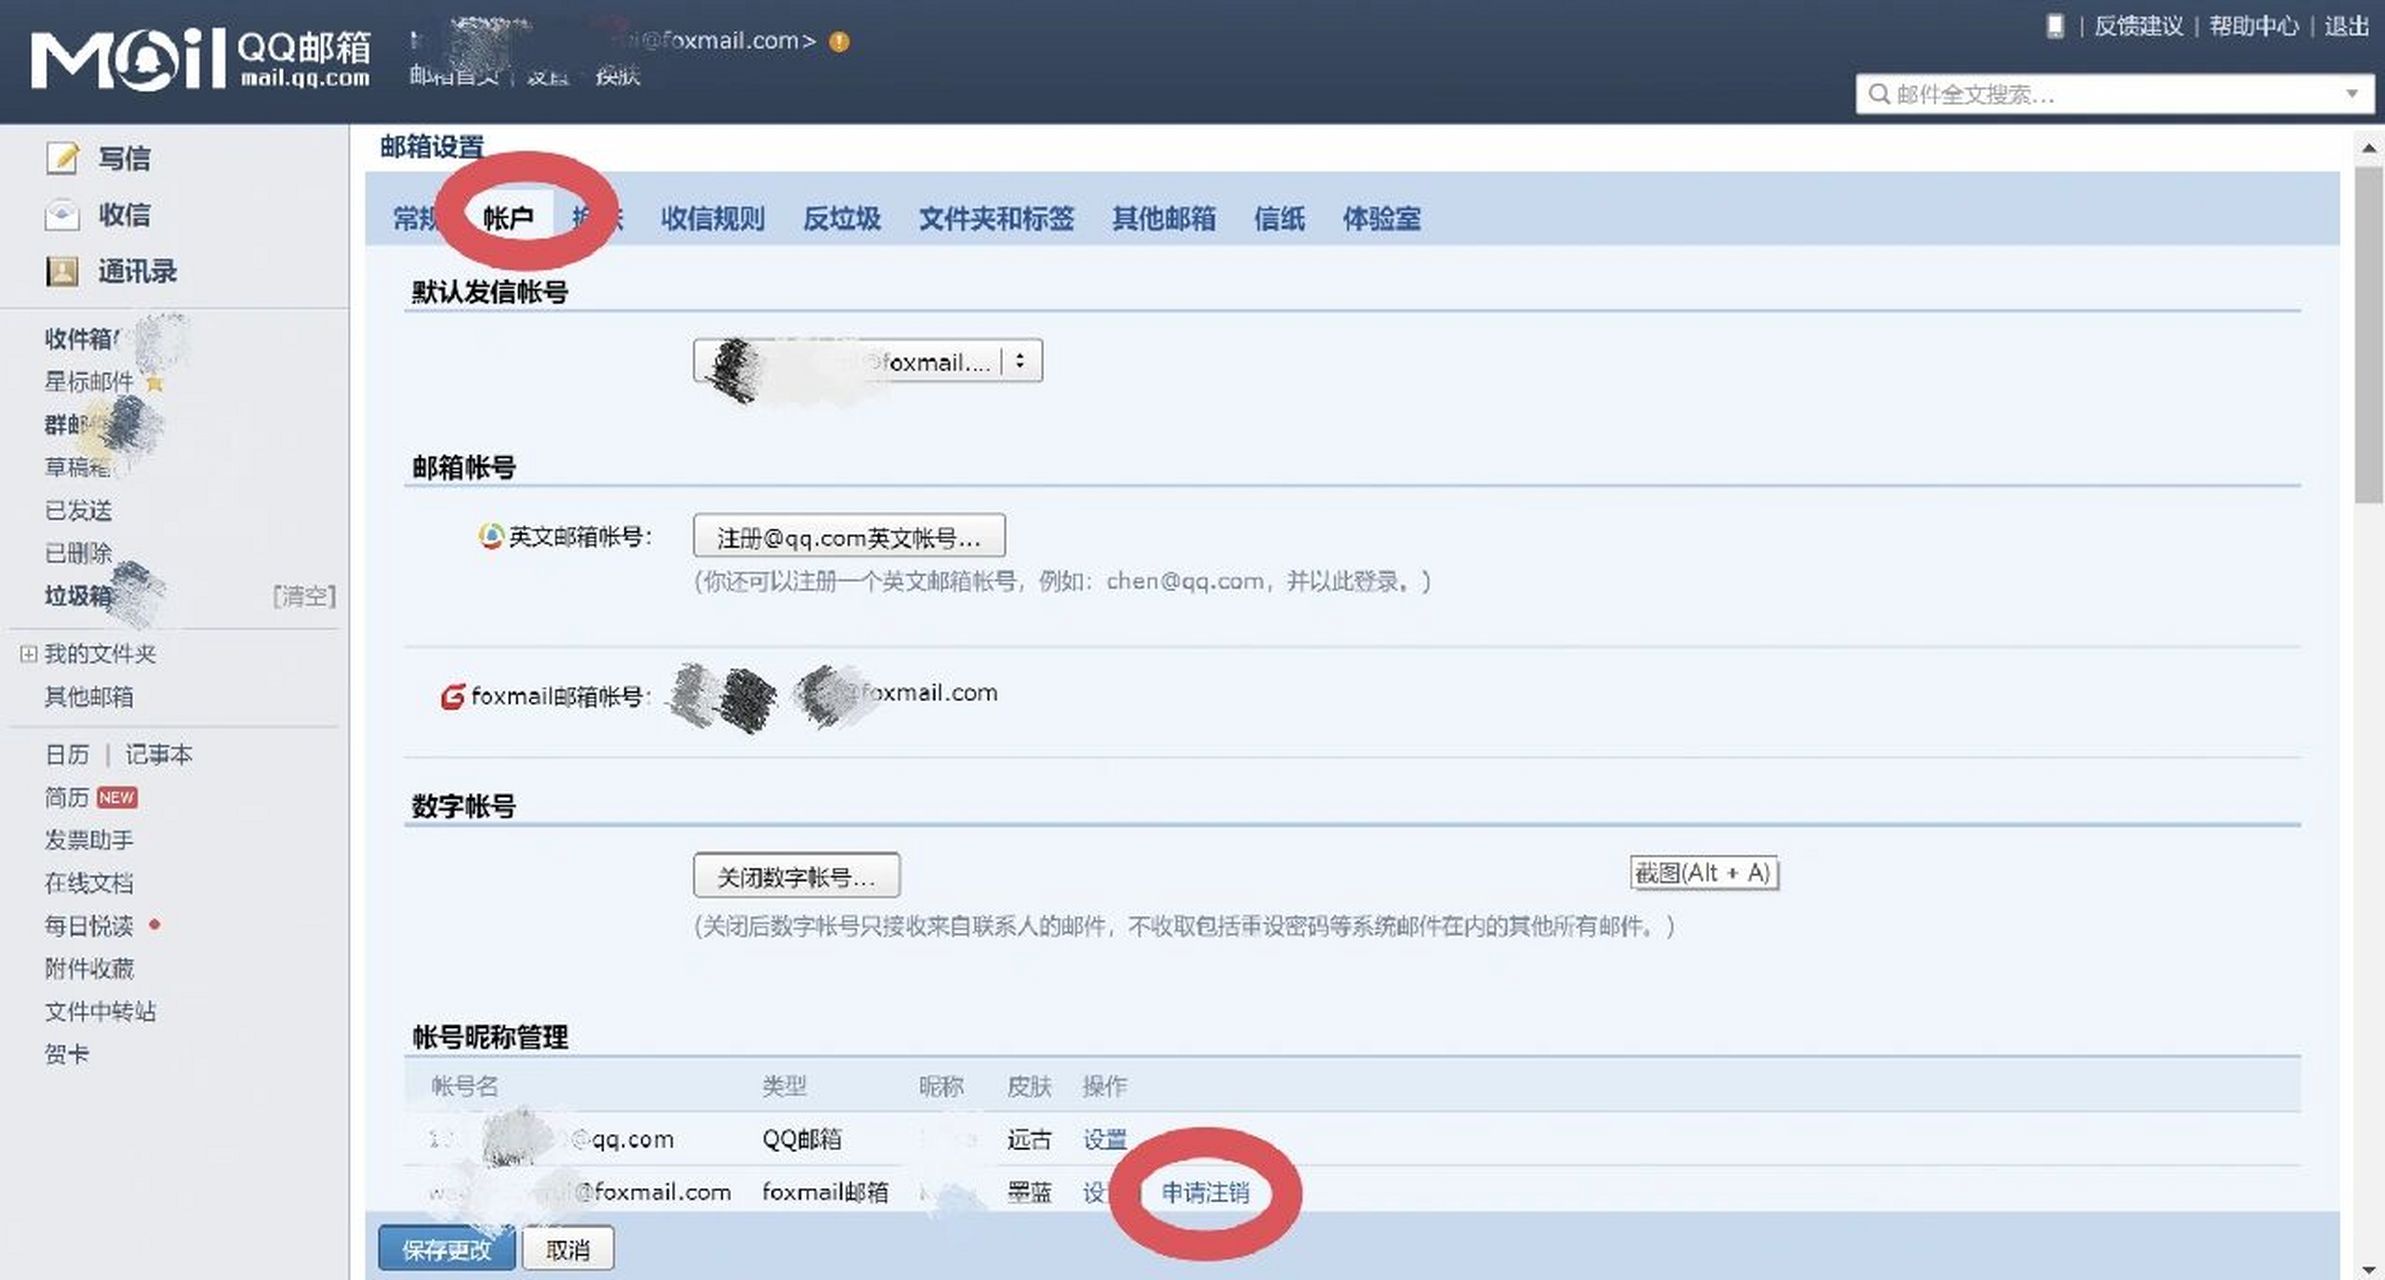This screenshot has width=2385, height=1280.
Task: Click the yellow warning icon beside the account address
Action: coord(840,41)
